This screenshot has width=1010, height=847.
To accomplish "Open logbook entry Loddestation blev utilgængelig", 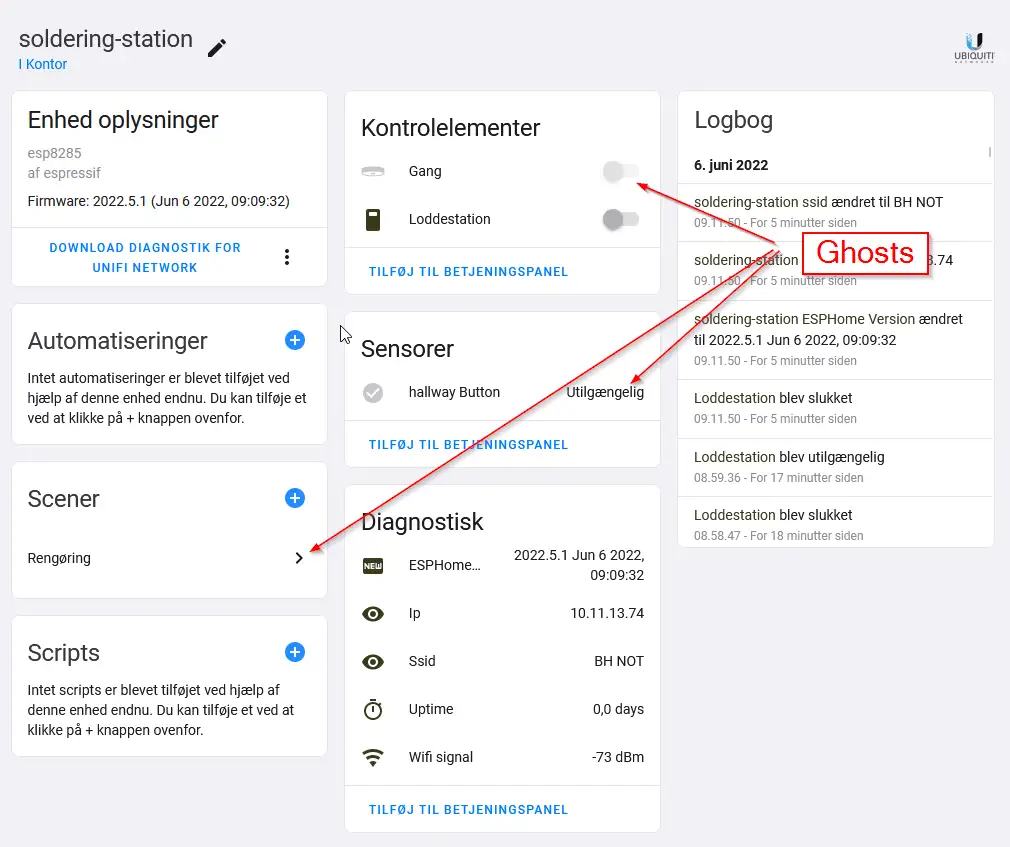I will tap(835, 467).
